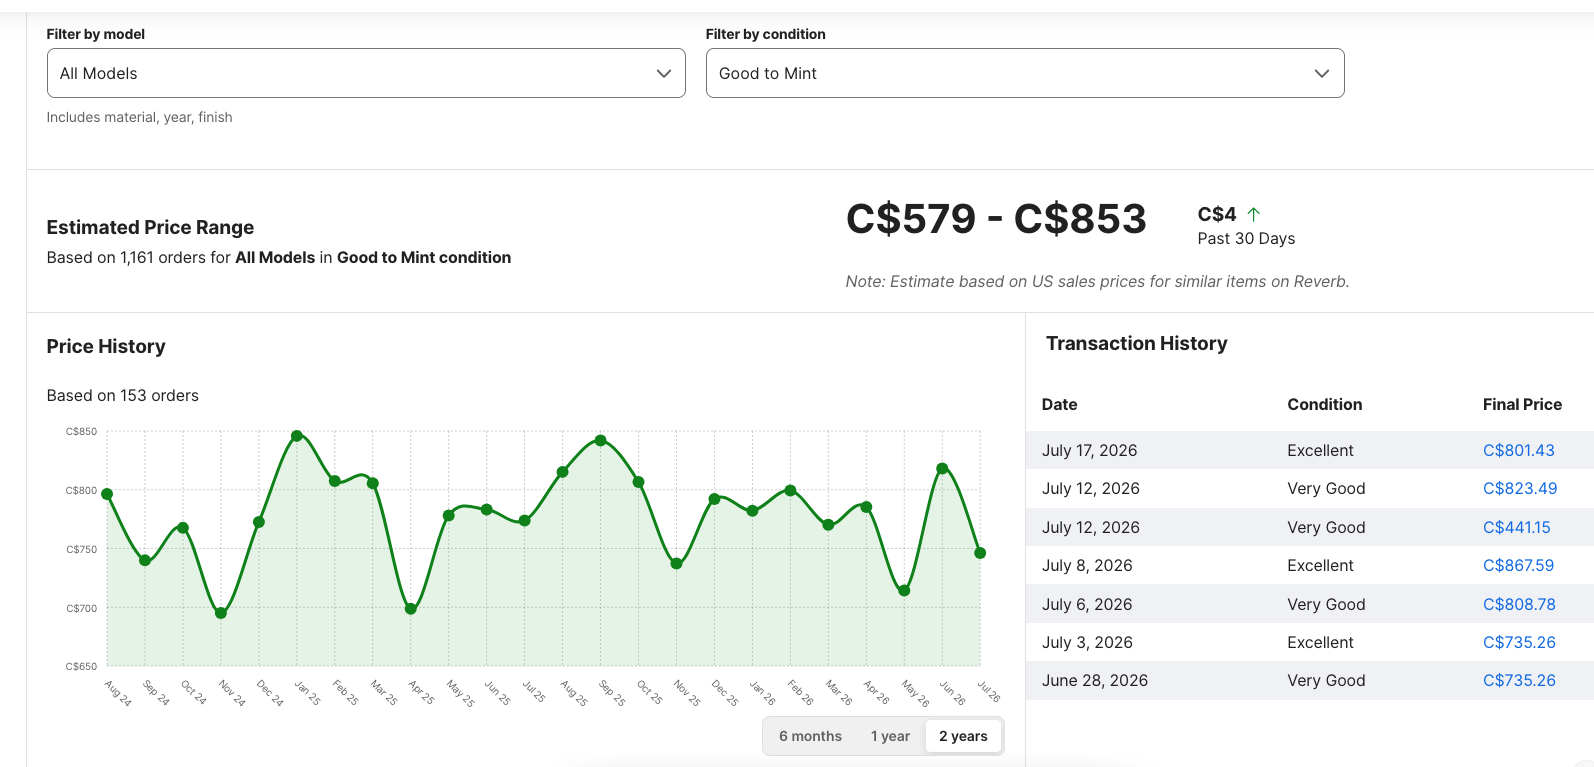Click the Sep 25 peak data point

click(601, 440)
